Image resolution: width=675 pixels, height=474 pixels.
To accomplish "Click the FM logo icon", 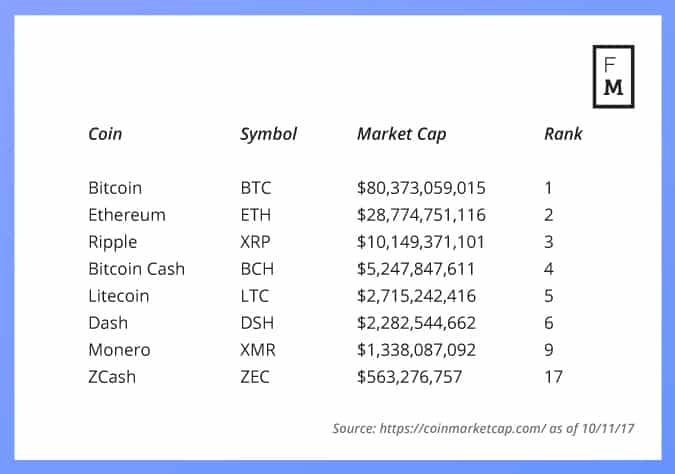I will pyautogui.click(x=613, y=76).
